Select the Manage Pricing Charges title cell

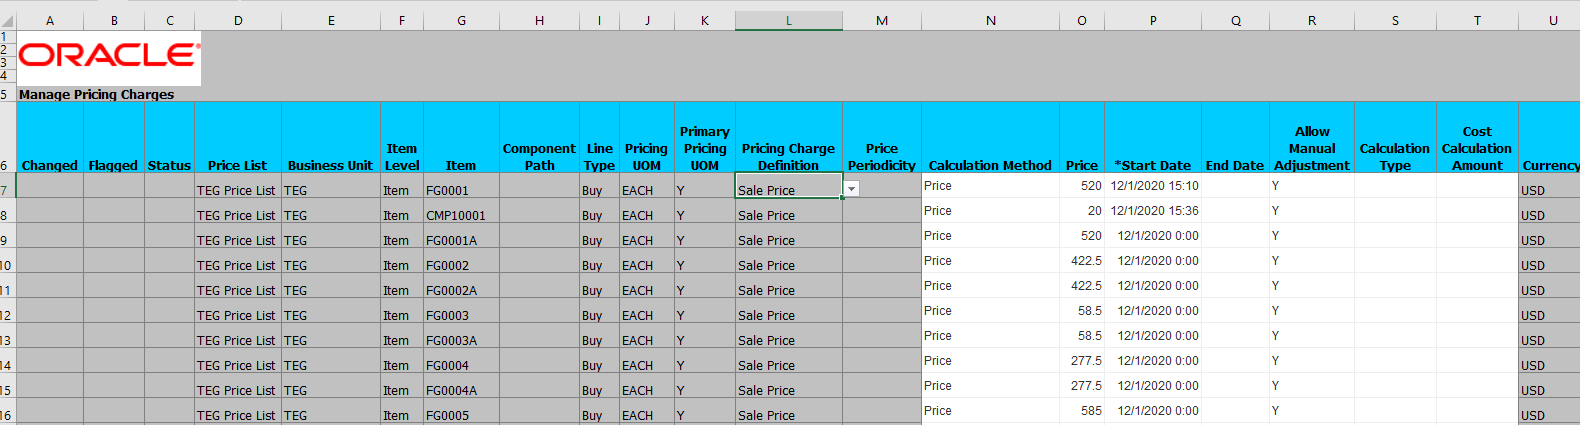point(96,94)
